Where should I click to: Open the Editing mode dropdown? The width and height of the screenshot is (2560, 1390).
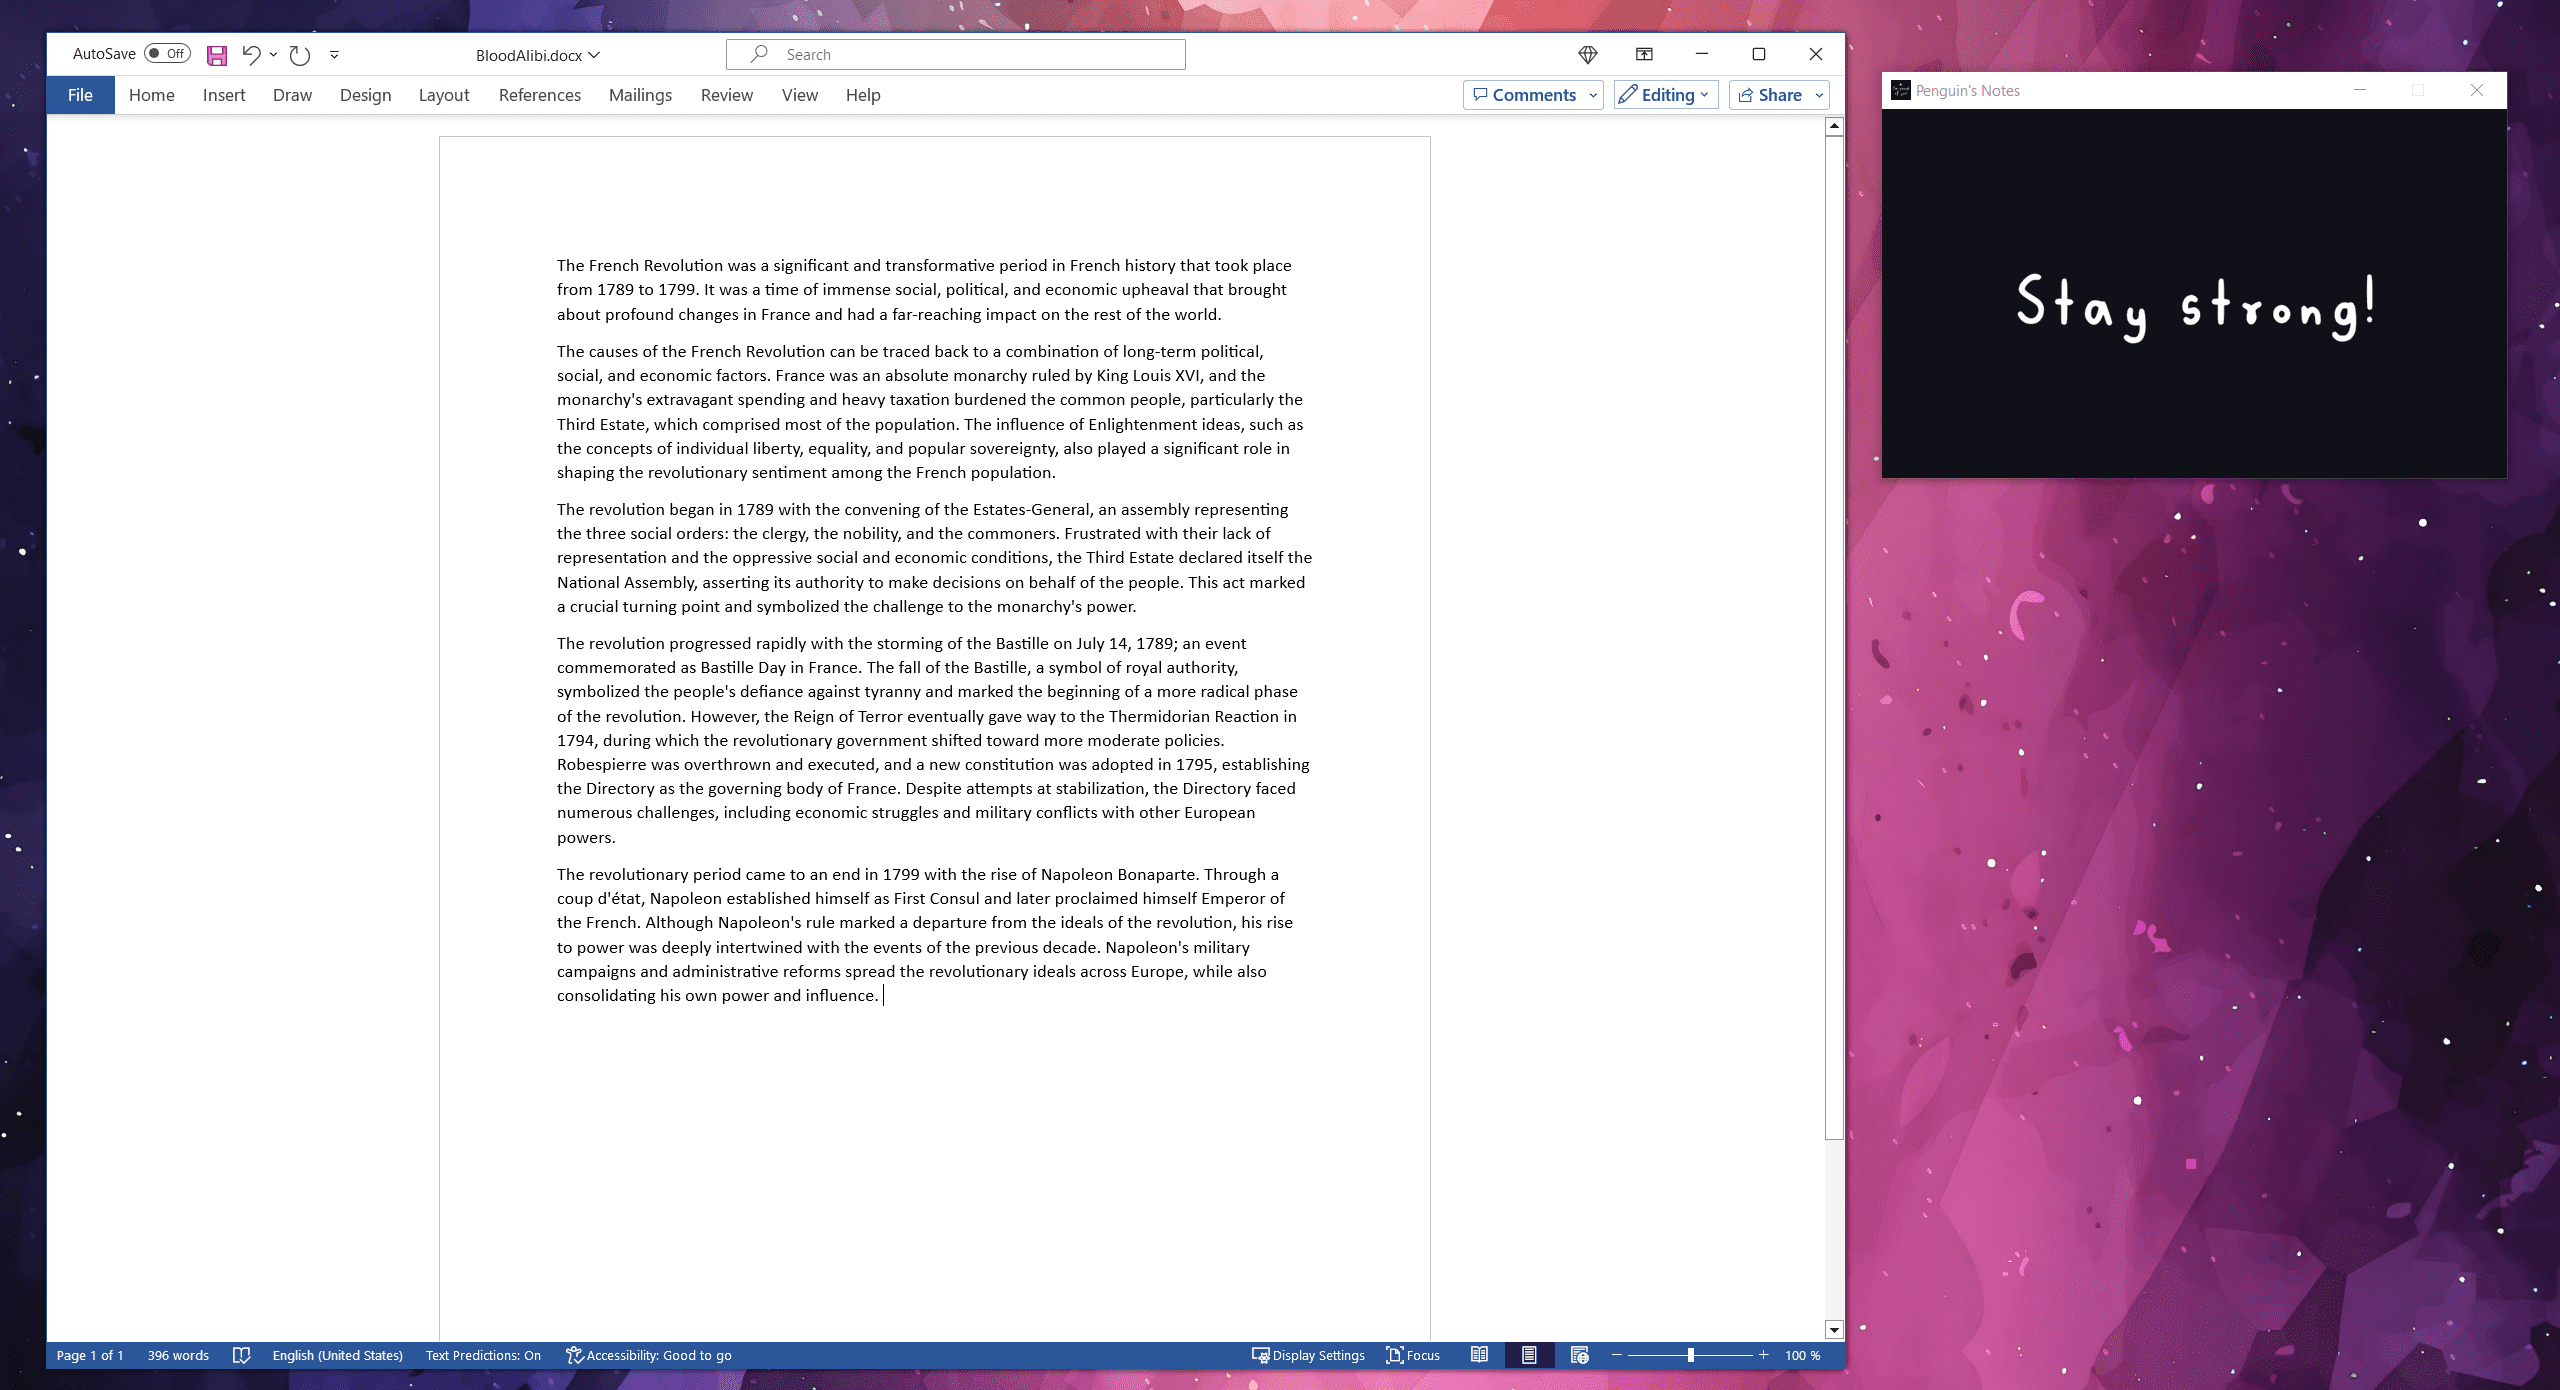(x=1665, y=95)
